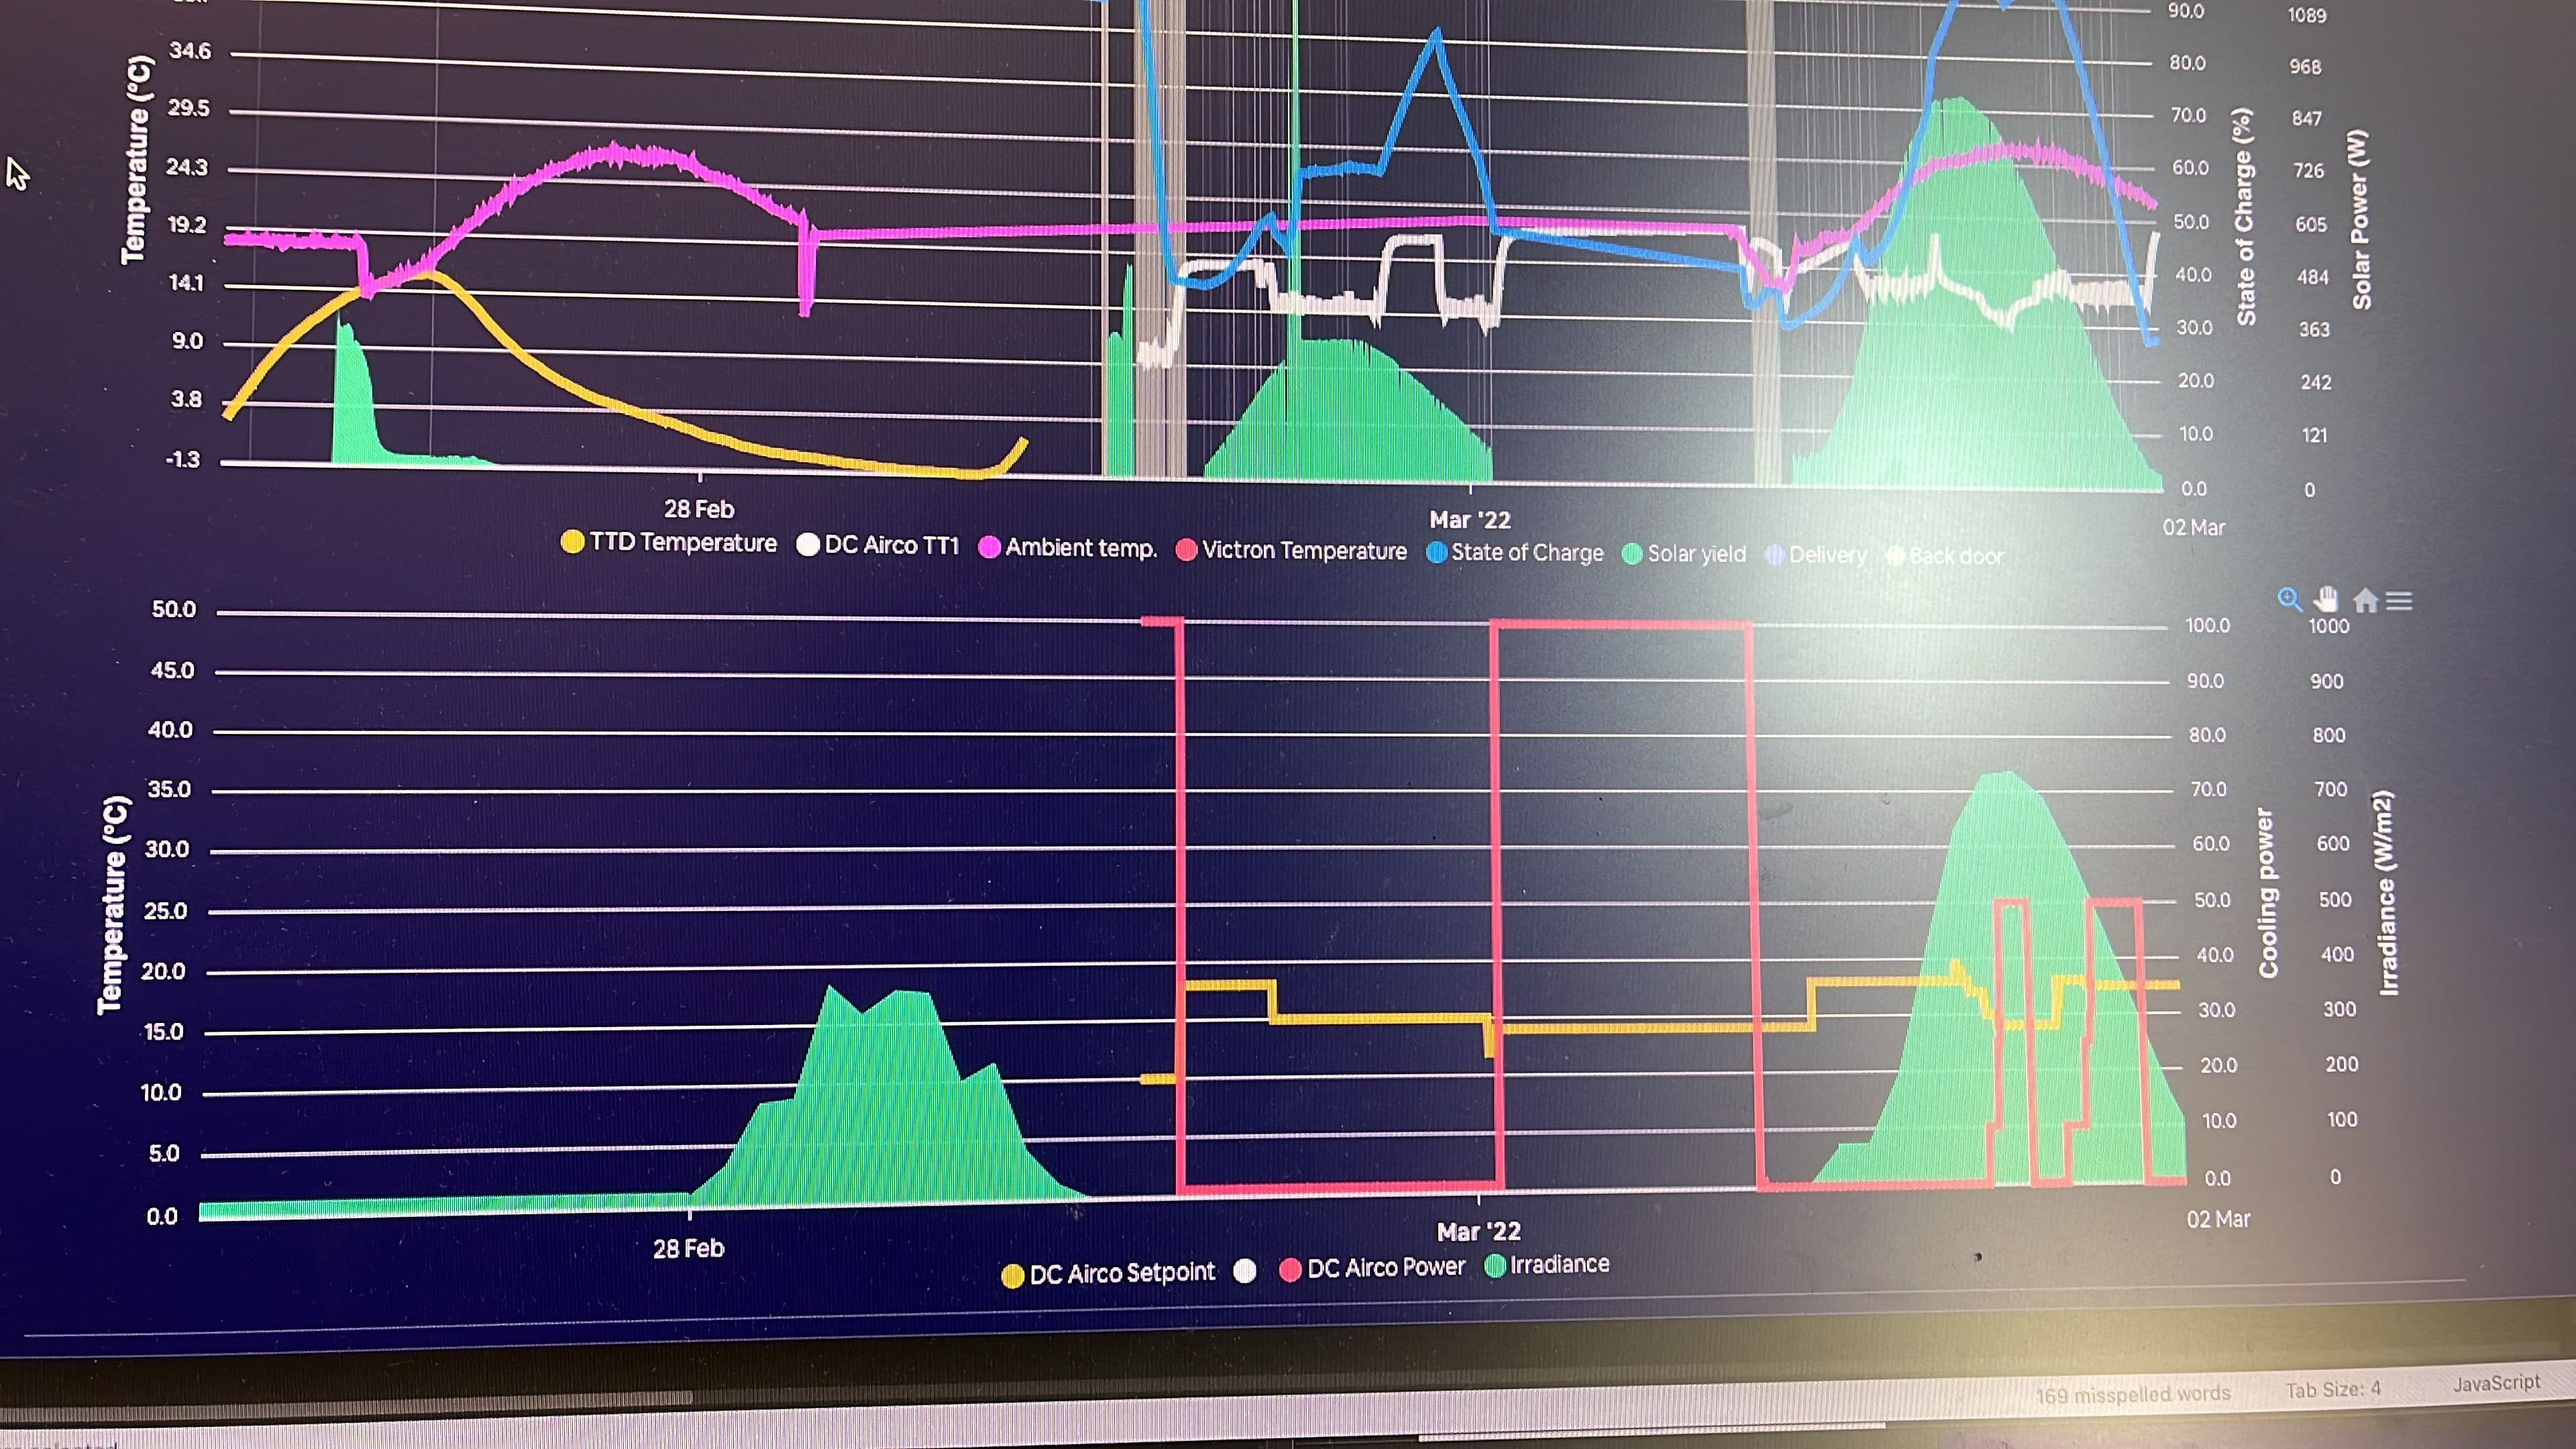
Task: Click the upper chart Mar '22 label
Action: tap(1470, 520)
